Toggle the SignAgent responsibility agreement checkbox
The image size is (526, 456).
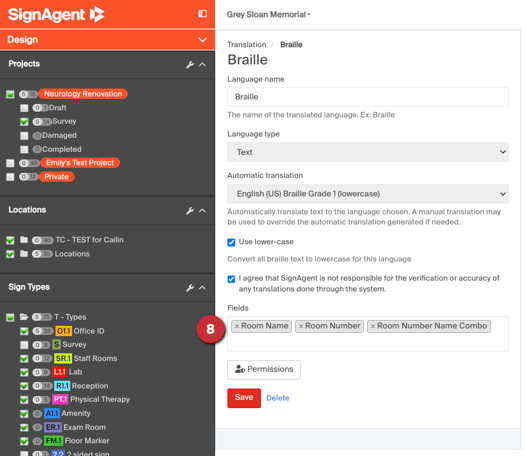[231, 279]
